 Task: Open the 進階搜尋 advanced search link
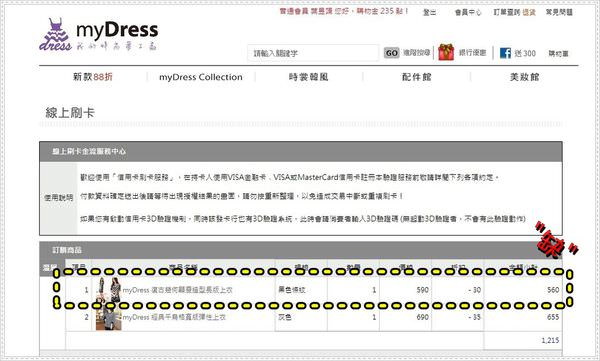417,53
